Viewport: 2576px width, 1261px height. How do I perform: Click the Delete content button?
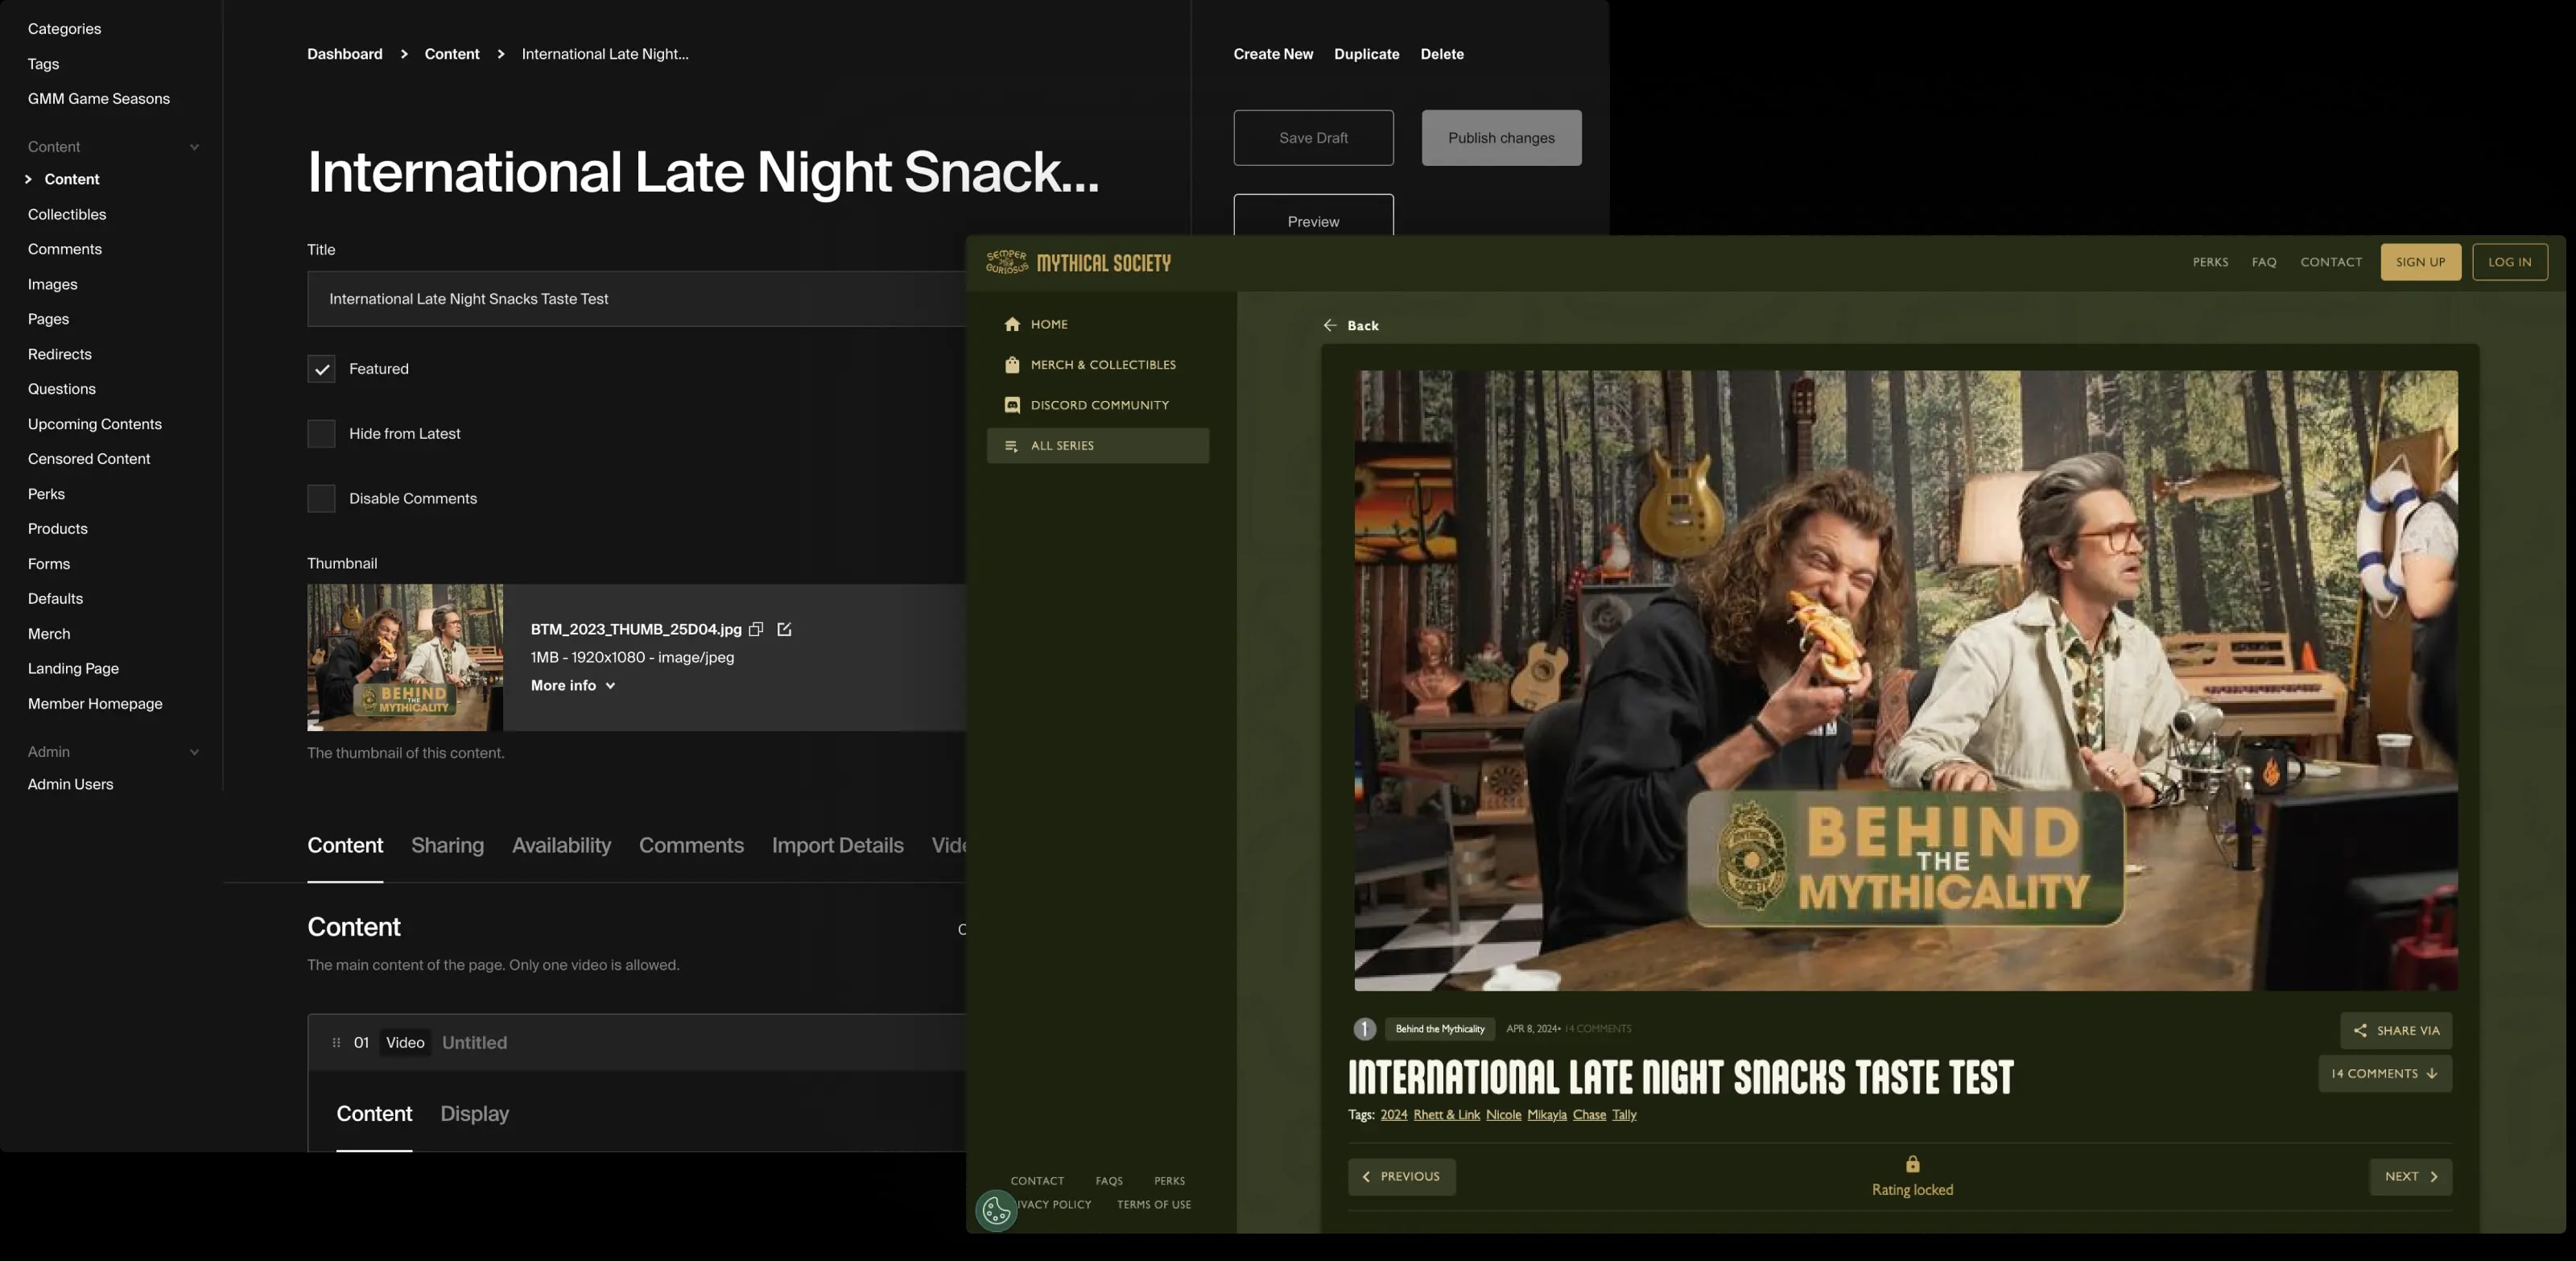[x=1443, y=54]
